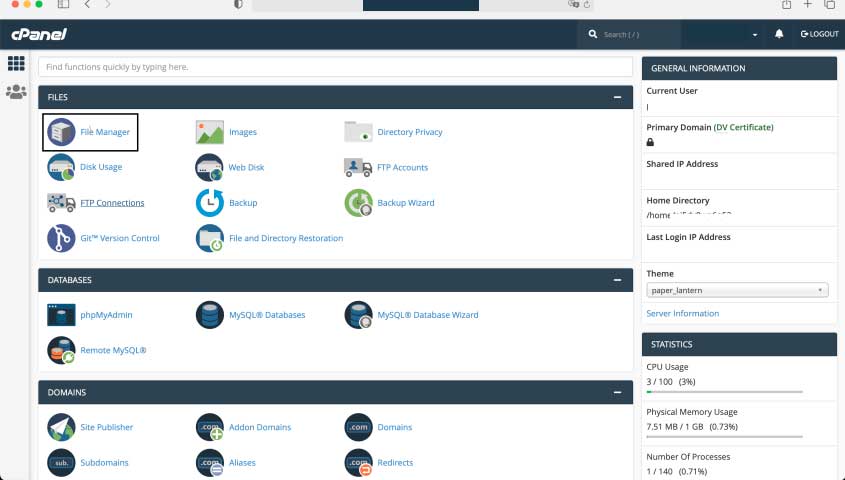Click the MySQL Database Wizard link

coord(428,315)
